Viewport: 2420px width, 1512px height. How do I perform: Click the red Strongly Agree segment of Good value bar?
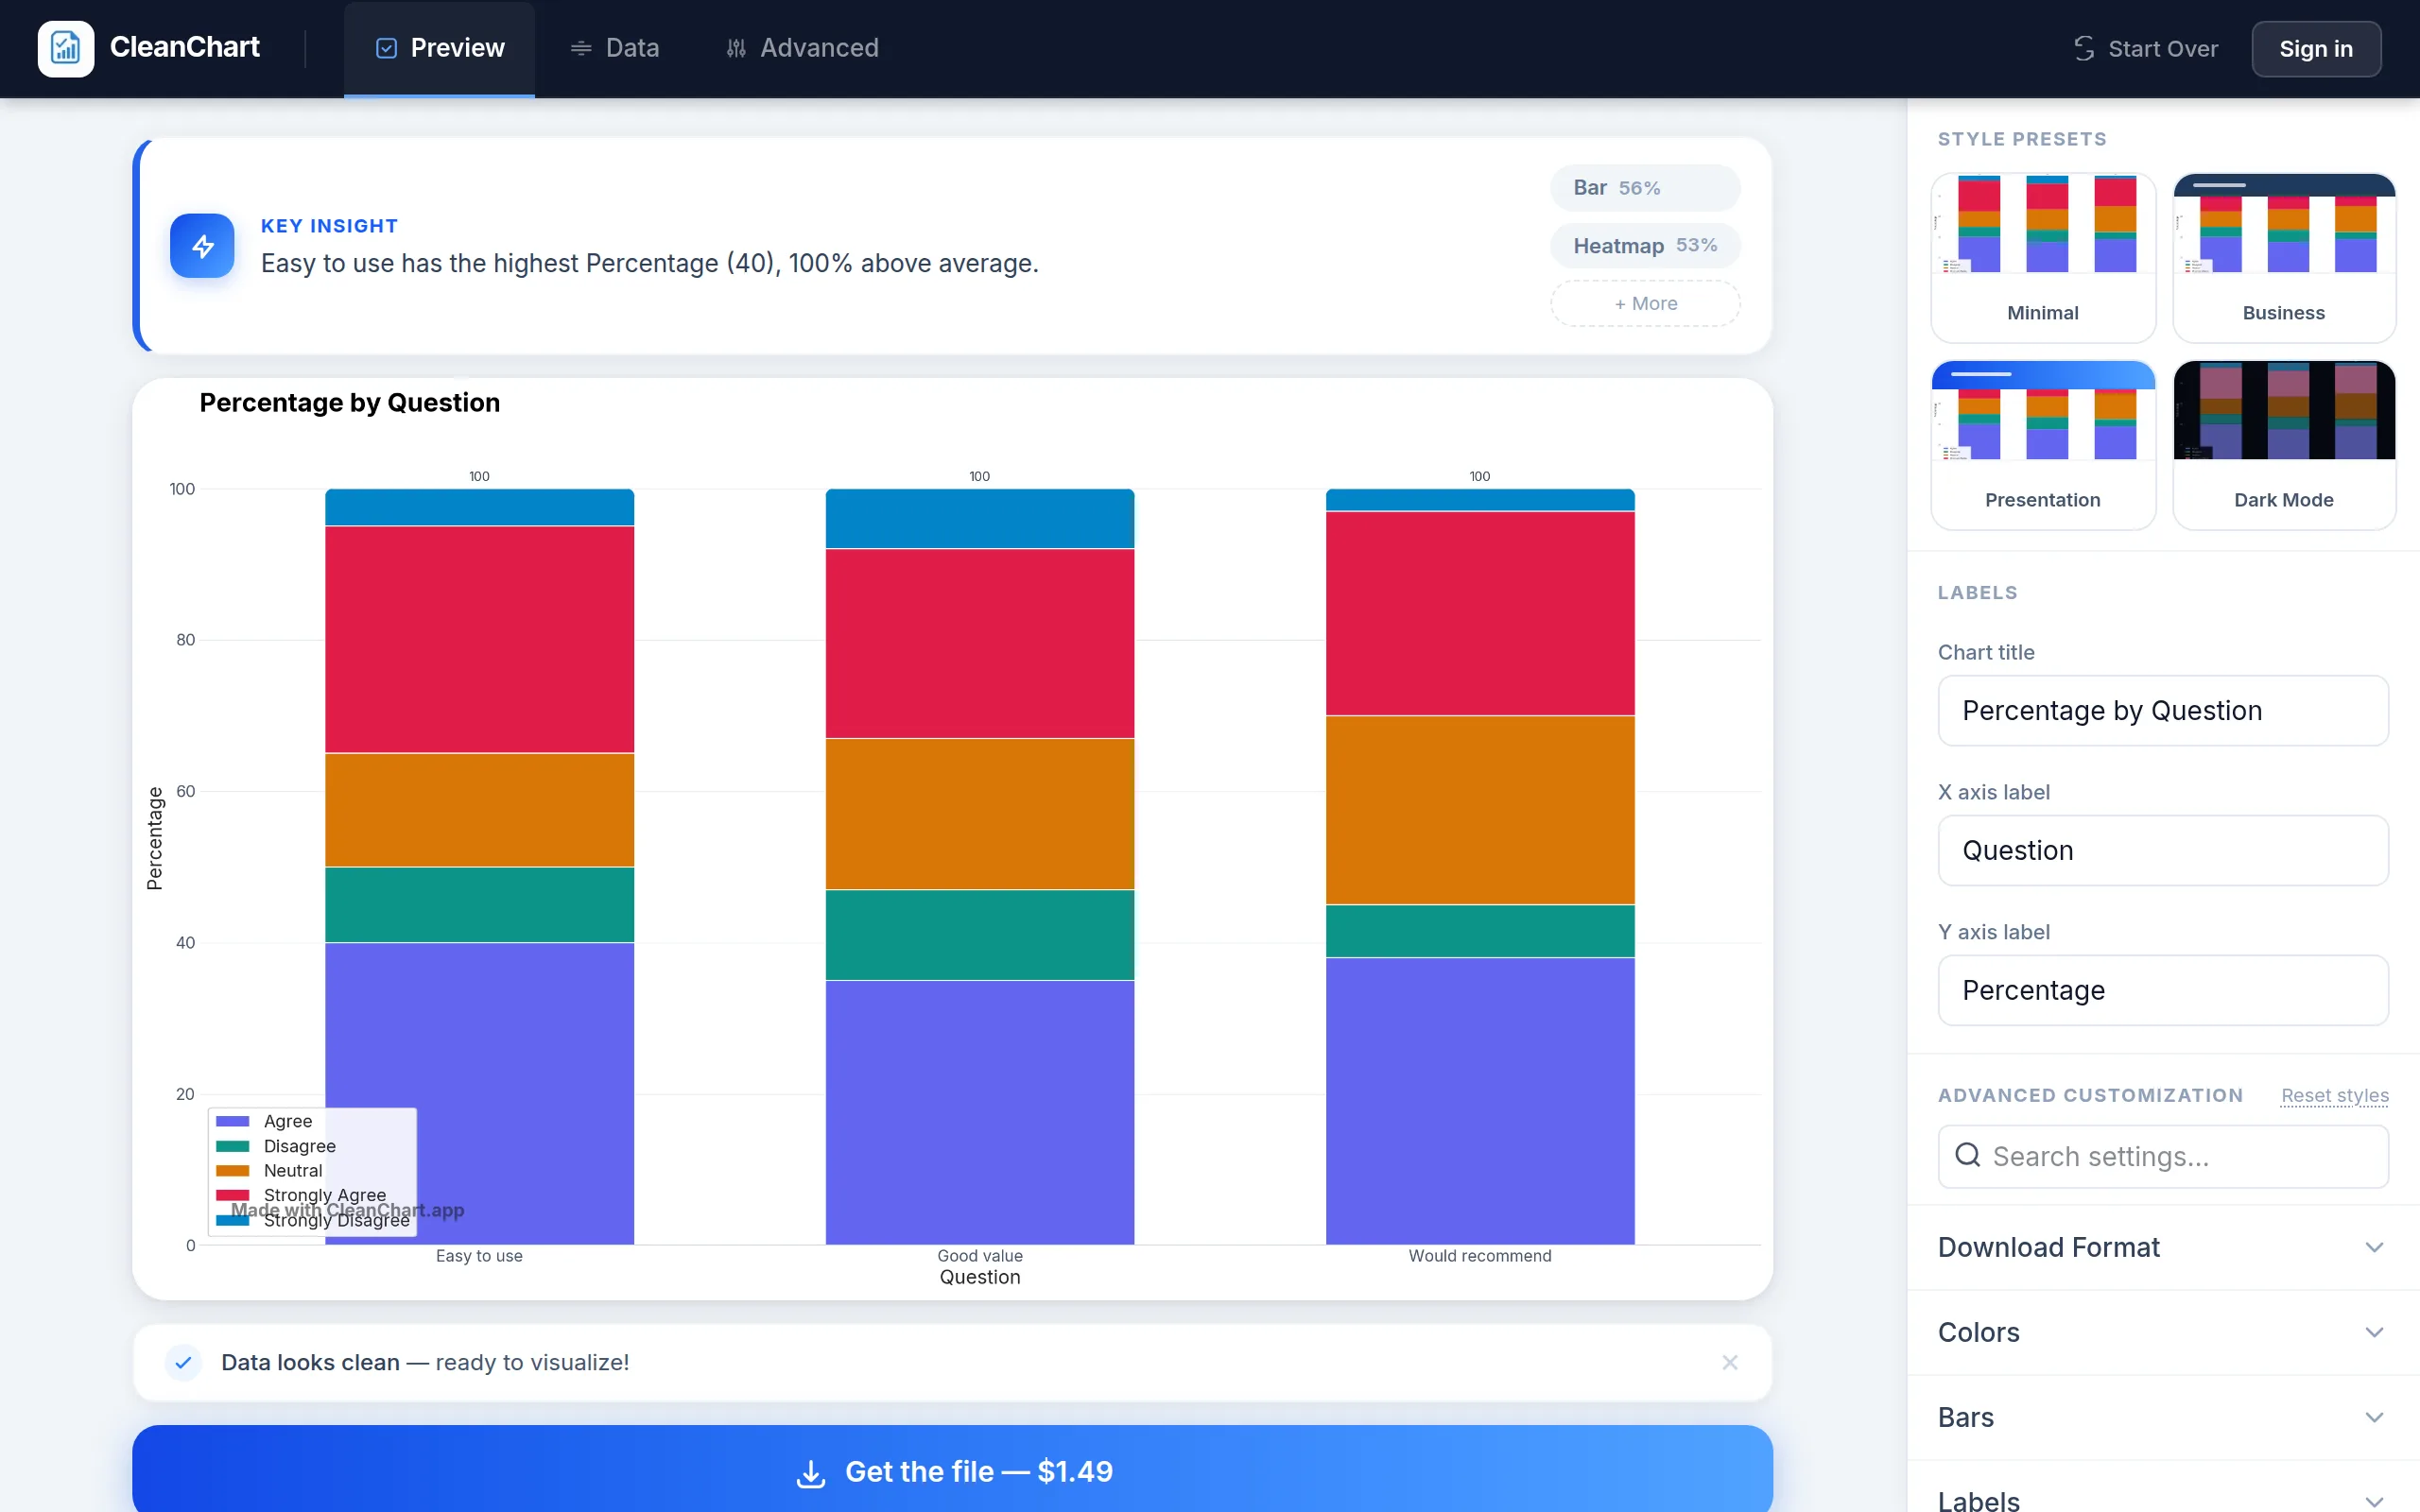point(980,643)
